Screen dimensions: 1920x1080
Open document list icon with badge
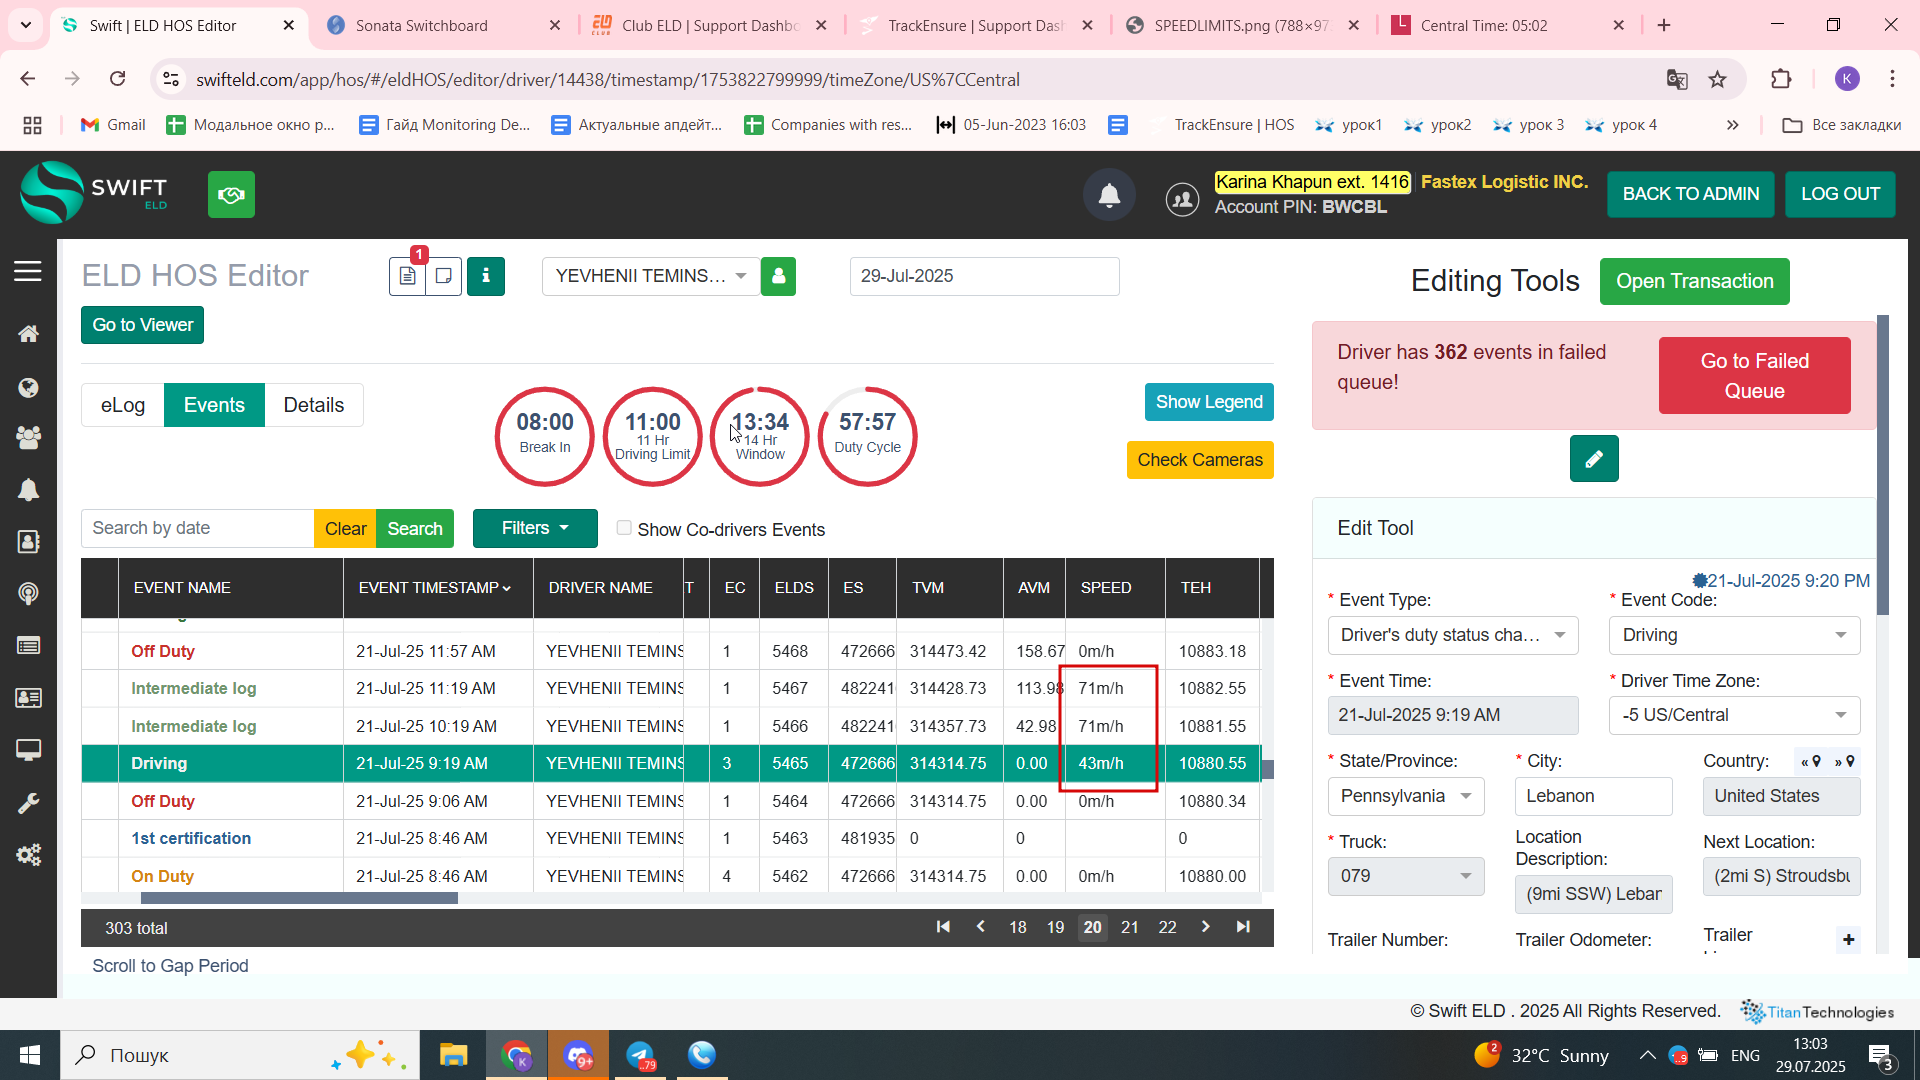407,276
